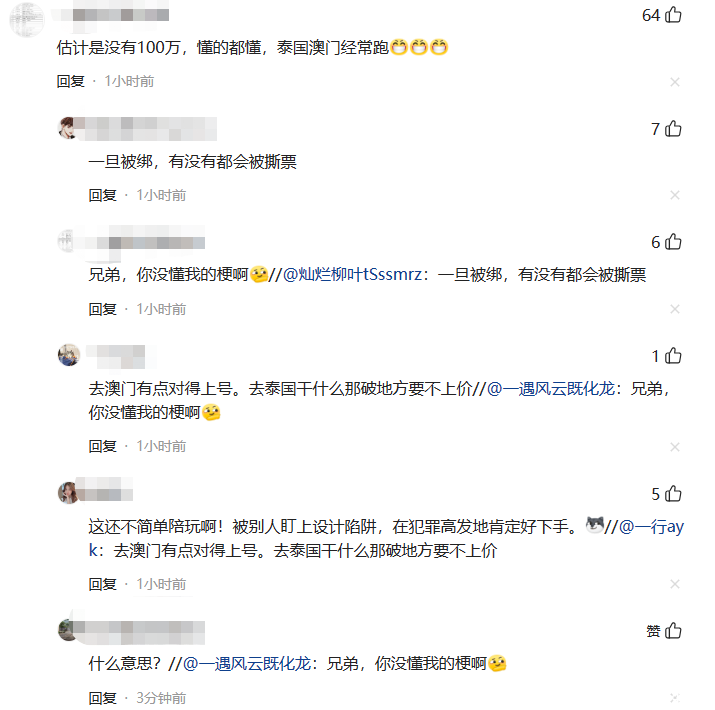Image resolution: width=715 pixels, height=710 pixels.
Task: Open avatar of the "一旦被绑" commenter
Action: pyautogui.click(x=68, y=128)
